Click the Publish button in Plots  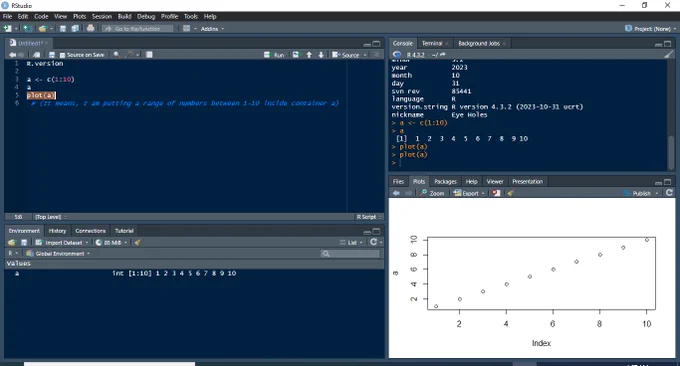tap(641, 193)
